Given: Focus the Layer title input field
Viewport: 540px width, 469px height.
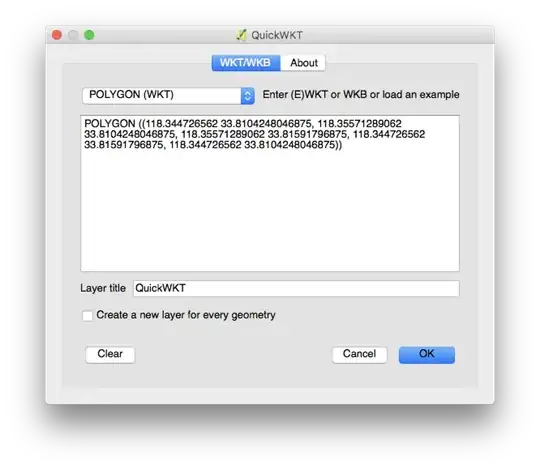Looking at the screenshot, I should [296, 288].
